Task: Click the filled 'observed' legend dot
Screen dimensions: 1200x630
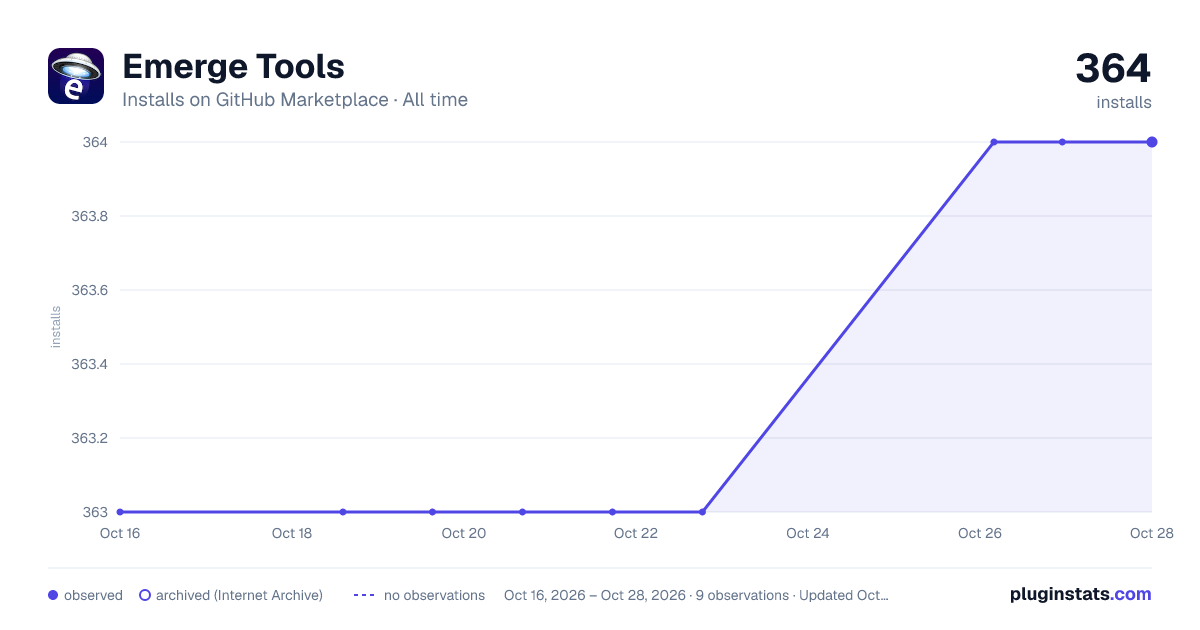Action: [x=53, y=595]
